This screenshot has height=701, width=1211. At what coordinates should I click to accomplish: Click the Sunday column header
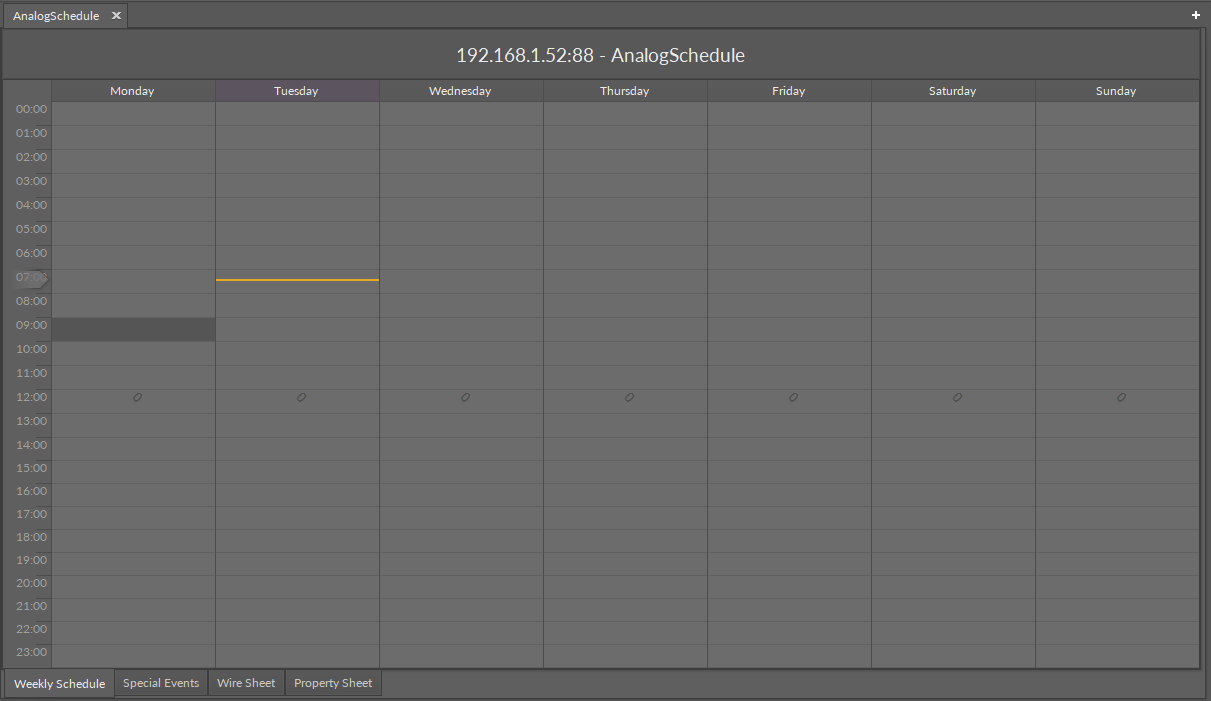click(x=1115, y=90)
